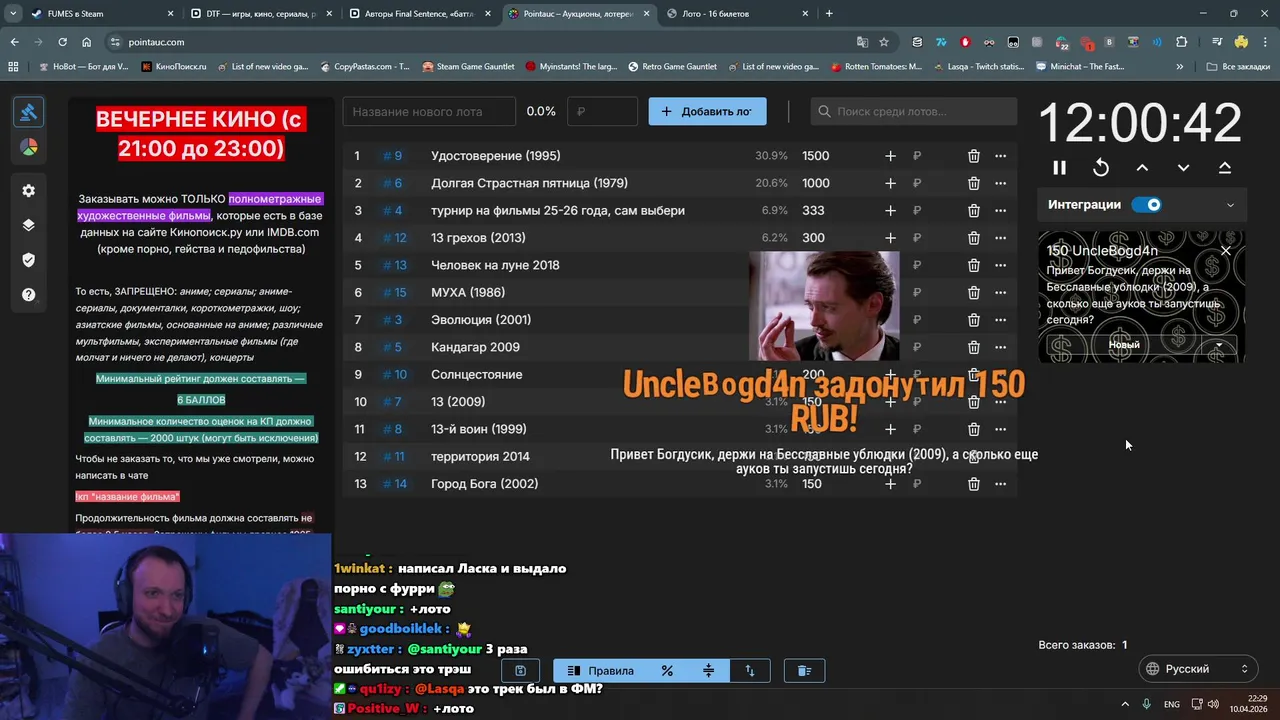Open settings gear in the Pointauc sidebar
Image resolution: width=1280 pixels, height=720 pixels.
[28, 190]
